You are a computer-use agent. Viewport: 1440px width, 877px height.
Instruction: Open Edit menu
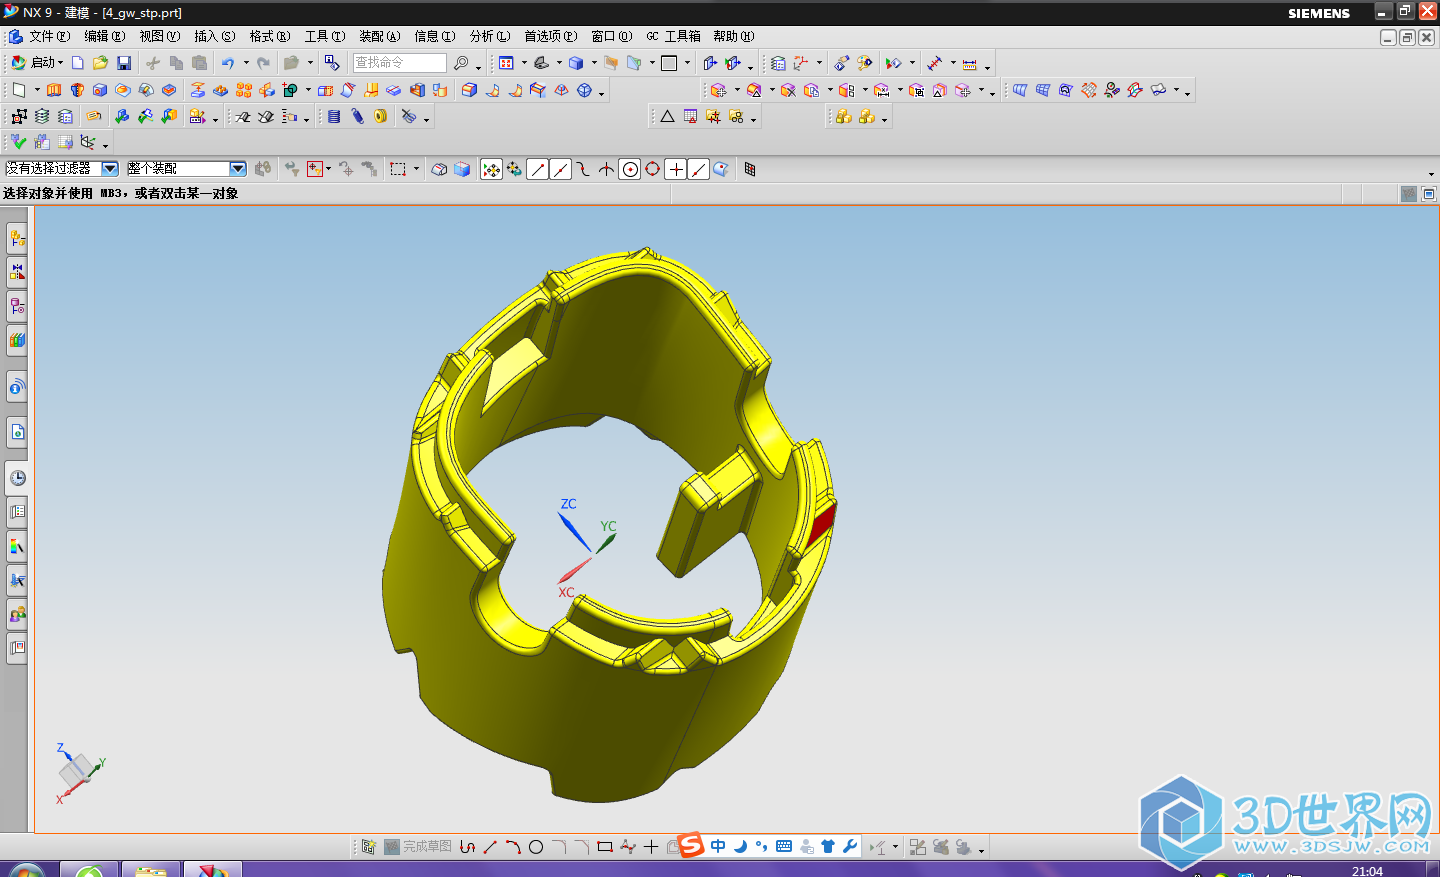[104, 36]
